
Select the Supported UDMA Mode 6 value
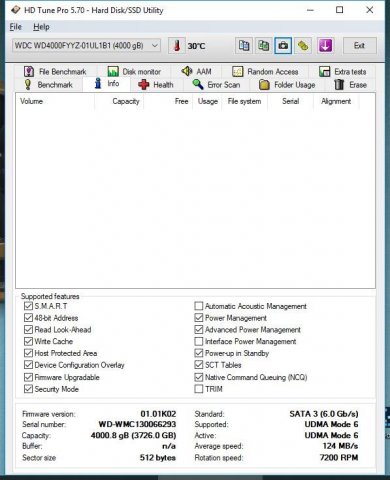pos(331,424)
